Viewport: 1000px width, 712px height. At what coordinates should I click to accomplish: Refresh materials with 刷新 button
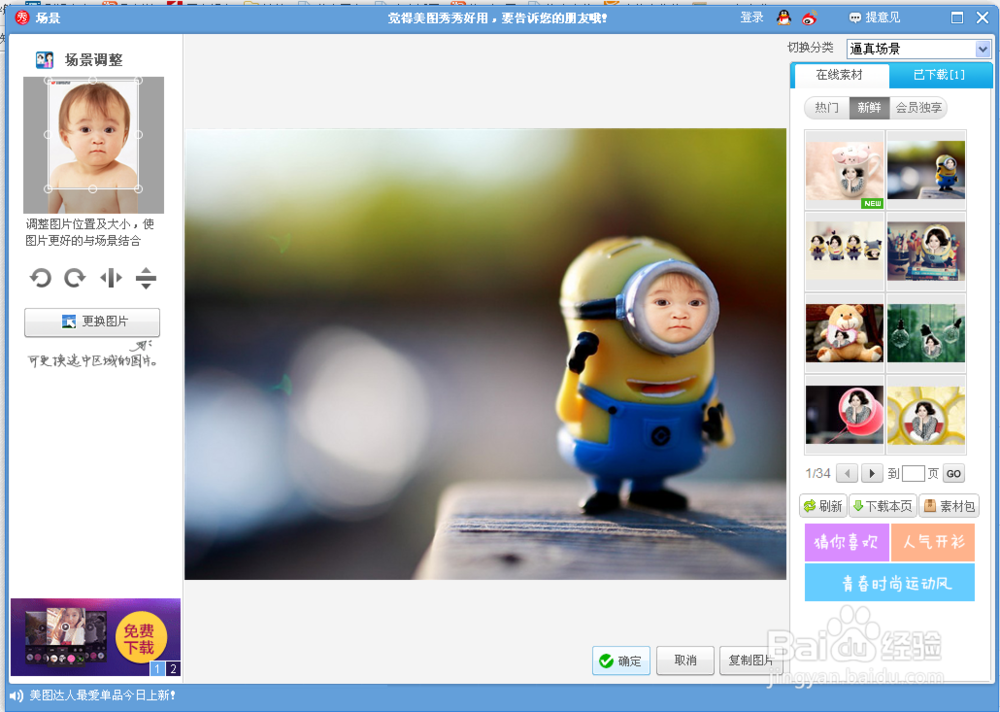823,506
